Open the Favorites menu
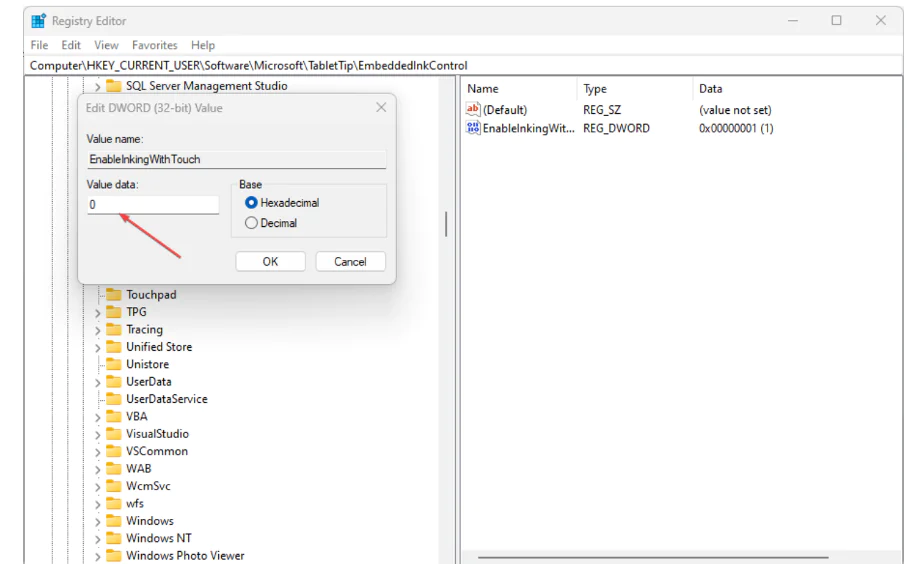The height and width of the screenshot is (564, 908). pos(155,45)
